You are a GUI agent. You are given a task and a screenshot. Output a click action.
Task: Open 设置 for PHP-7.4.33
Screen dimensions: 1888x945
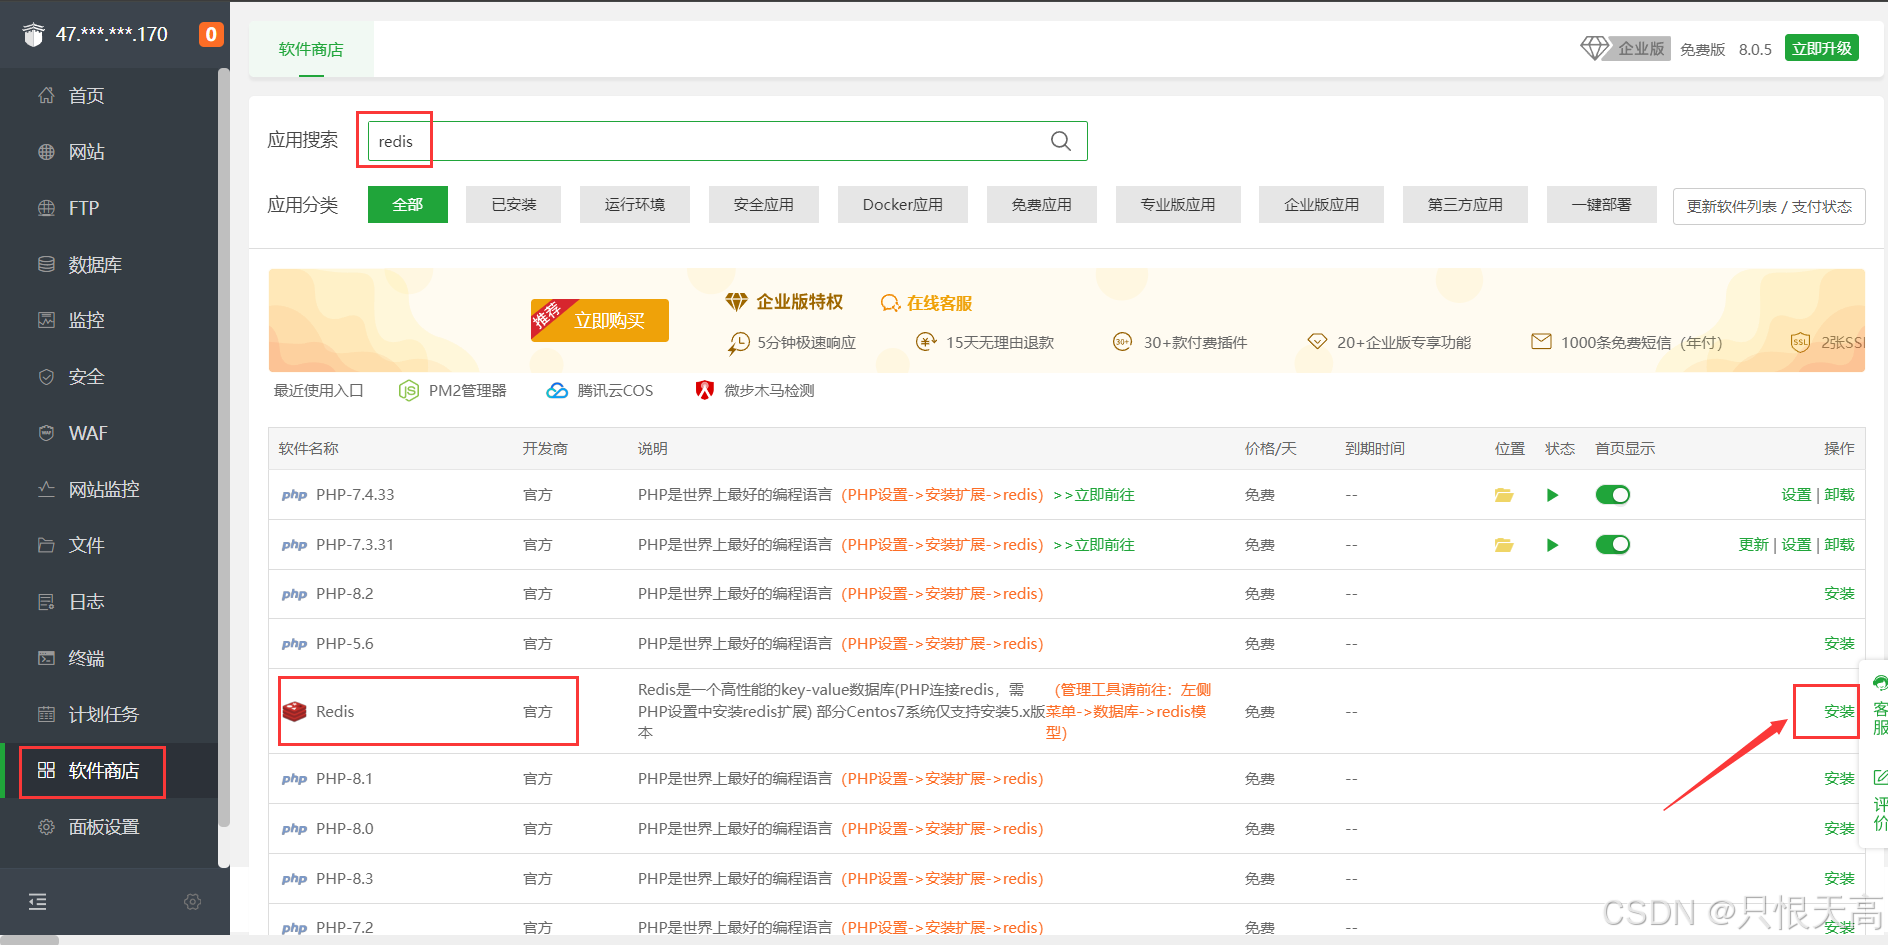tap(1796, 495)
